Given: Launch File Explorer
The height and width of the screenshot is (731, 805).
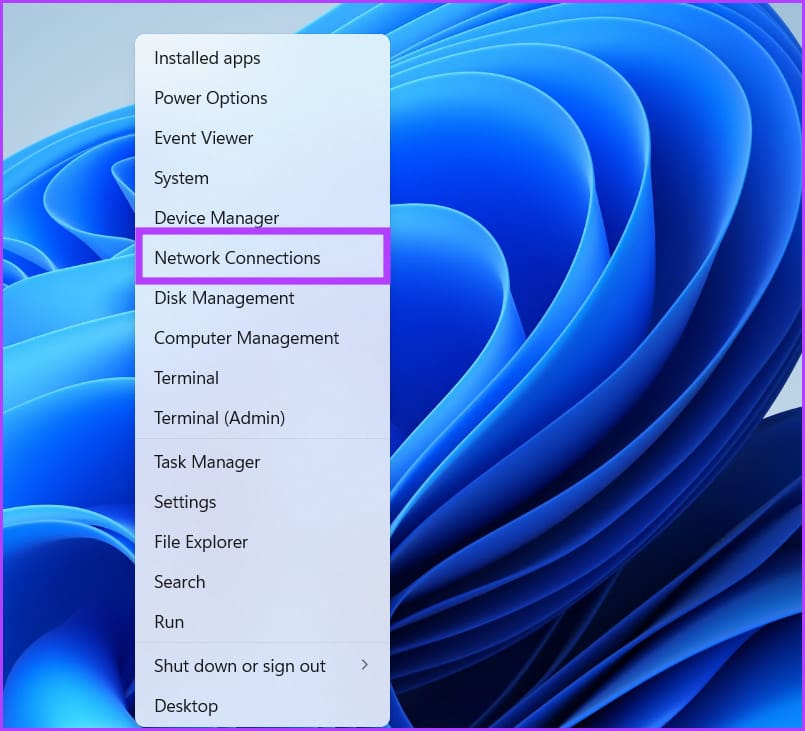Looking at the screenshot, I should 262,542.
